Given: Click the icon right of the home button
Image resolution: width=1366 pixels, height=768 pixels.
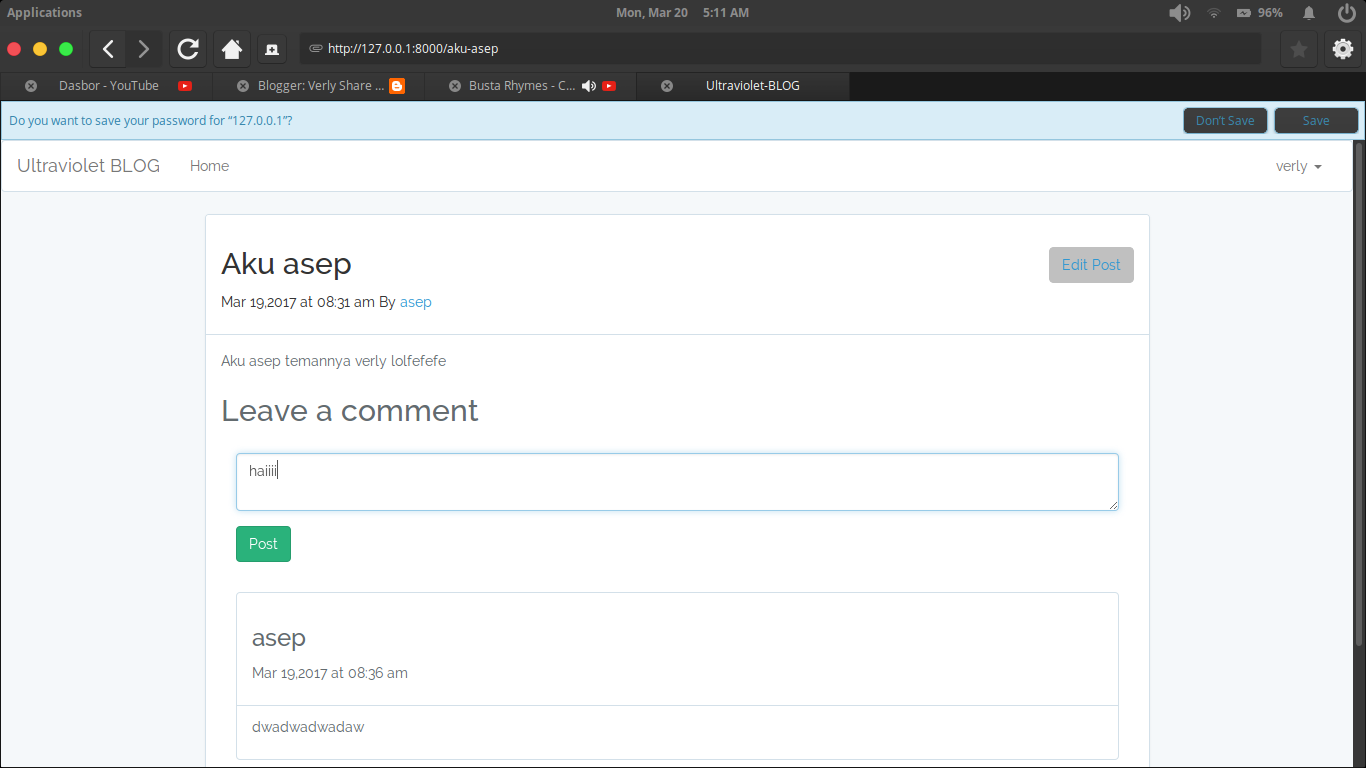Looking at the screenshot, I should 272,48.
